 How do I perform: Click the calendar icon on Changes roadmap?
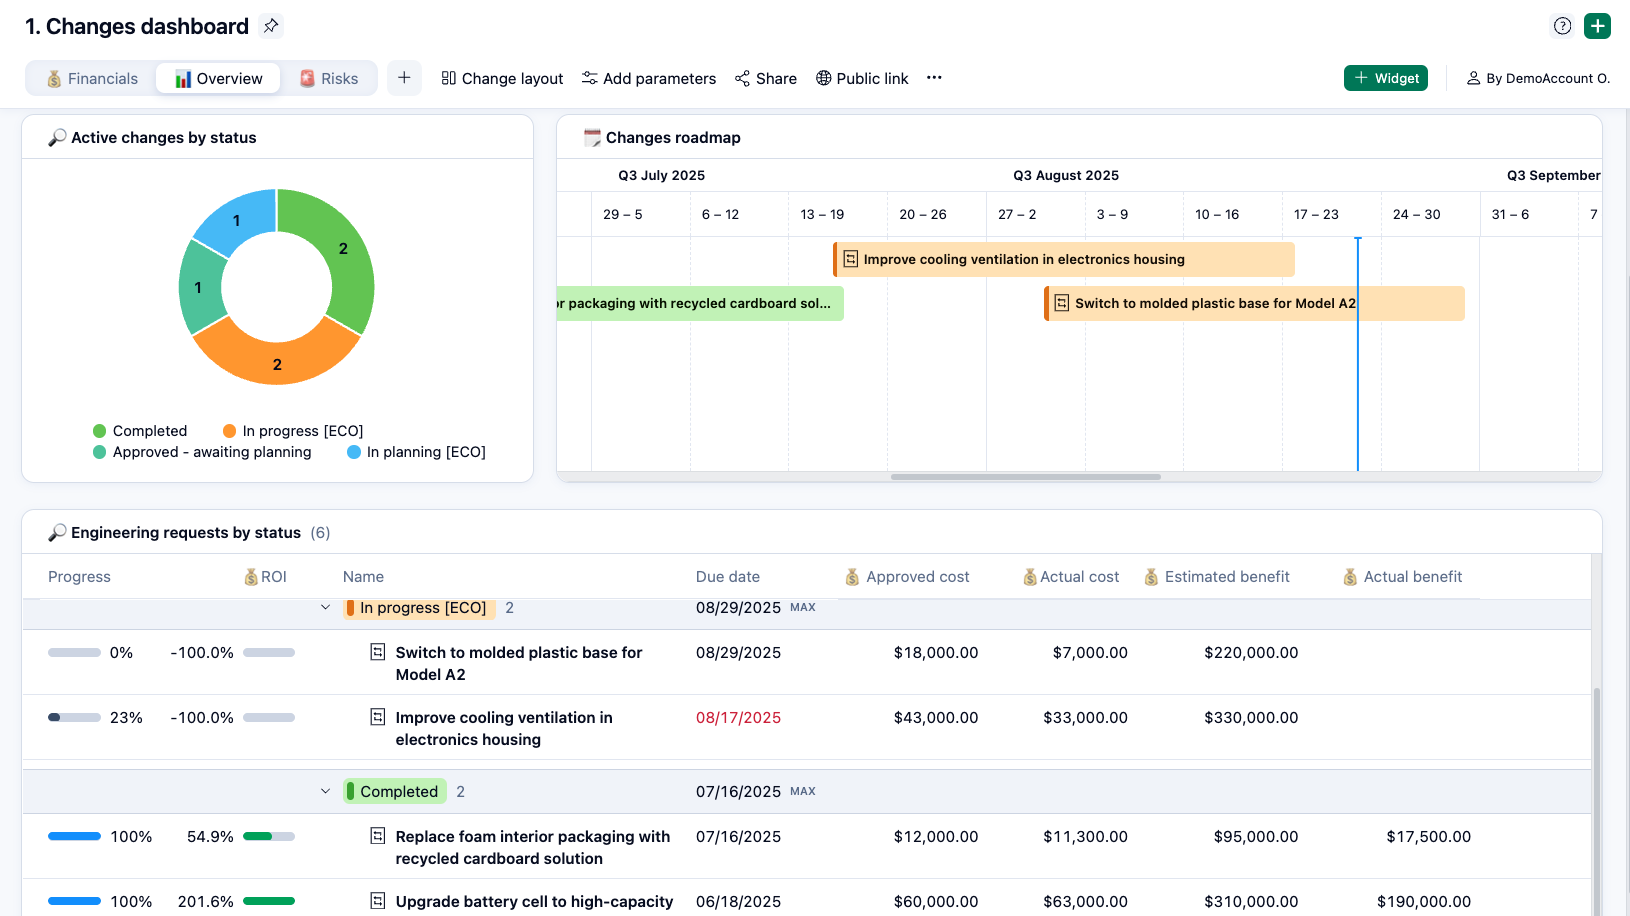pos(593,137)
